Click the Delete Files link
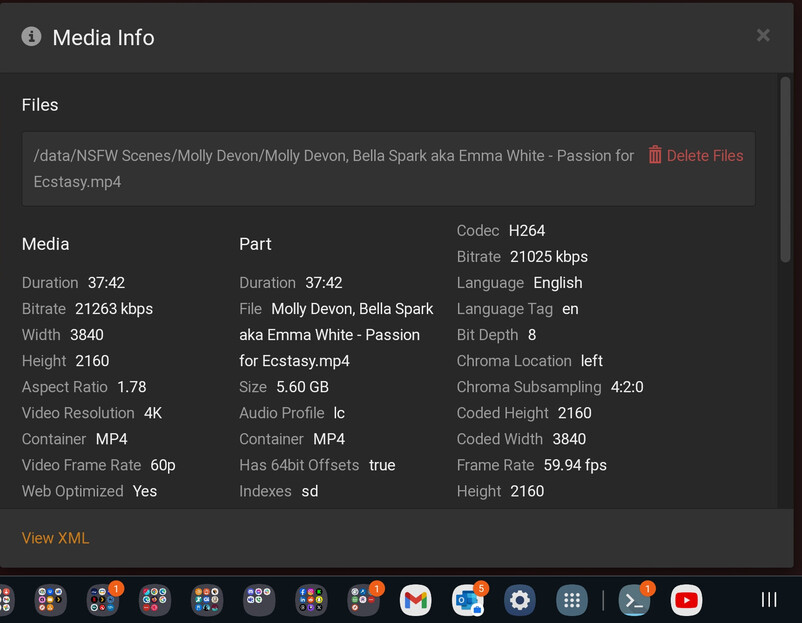Image resolution: width=802 pixels, height=623 pixels. (704, 155)
